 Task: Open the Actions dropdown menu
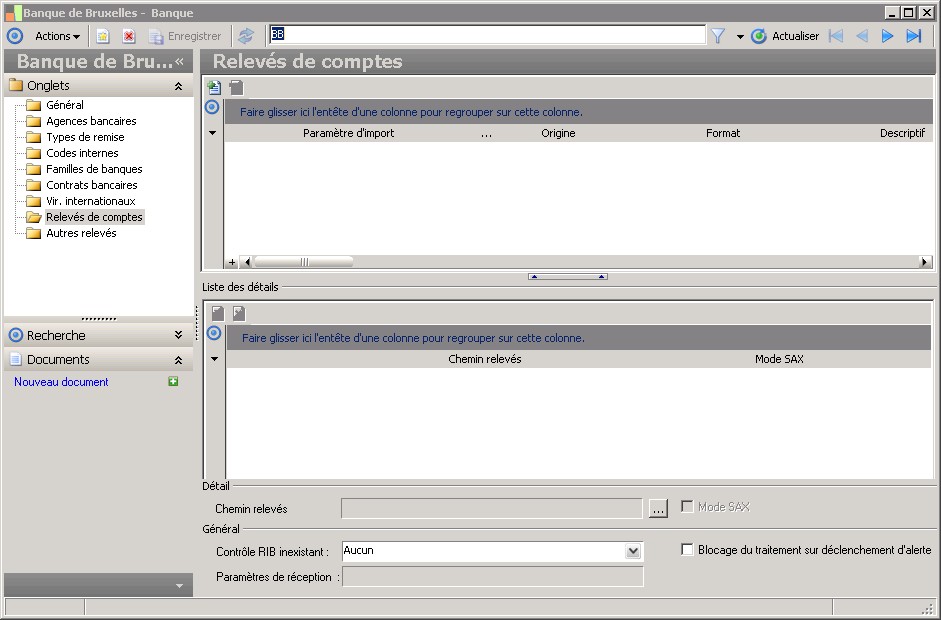tap(57, 36)
